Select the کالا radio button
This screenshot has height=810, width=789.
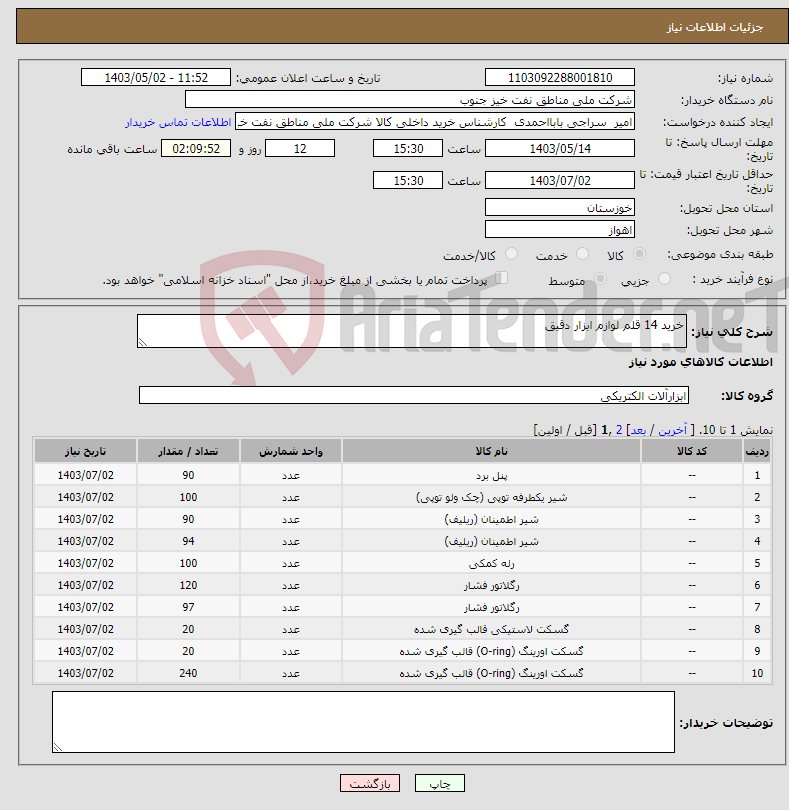pos(639,254)
